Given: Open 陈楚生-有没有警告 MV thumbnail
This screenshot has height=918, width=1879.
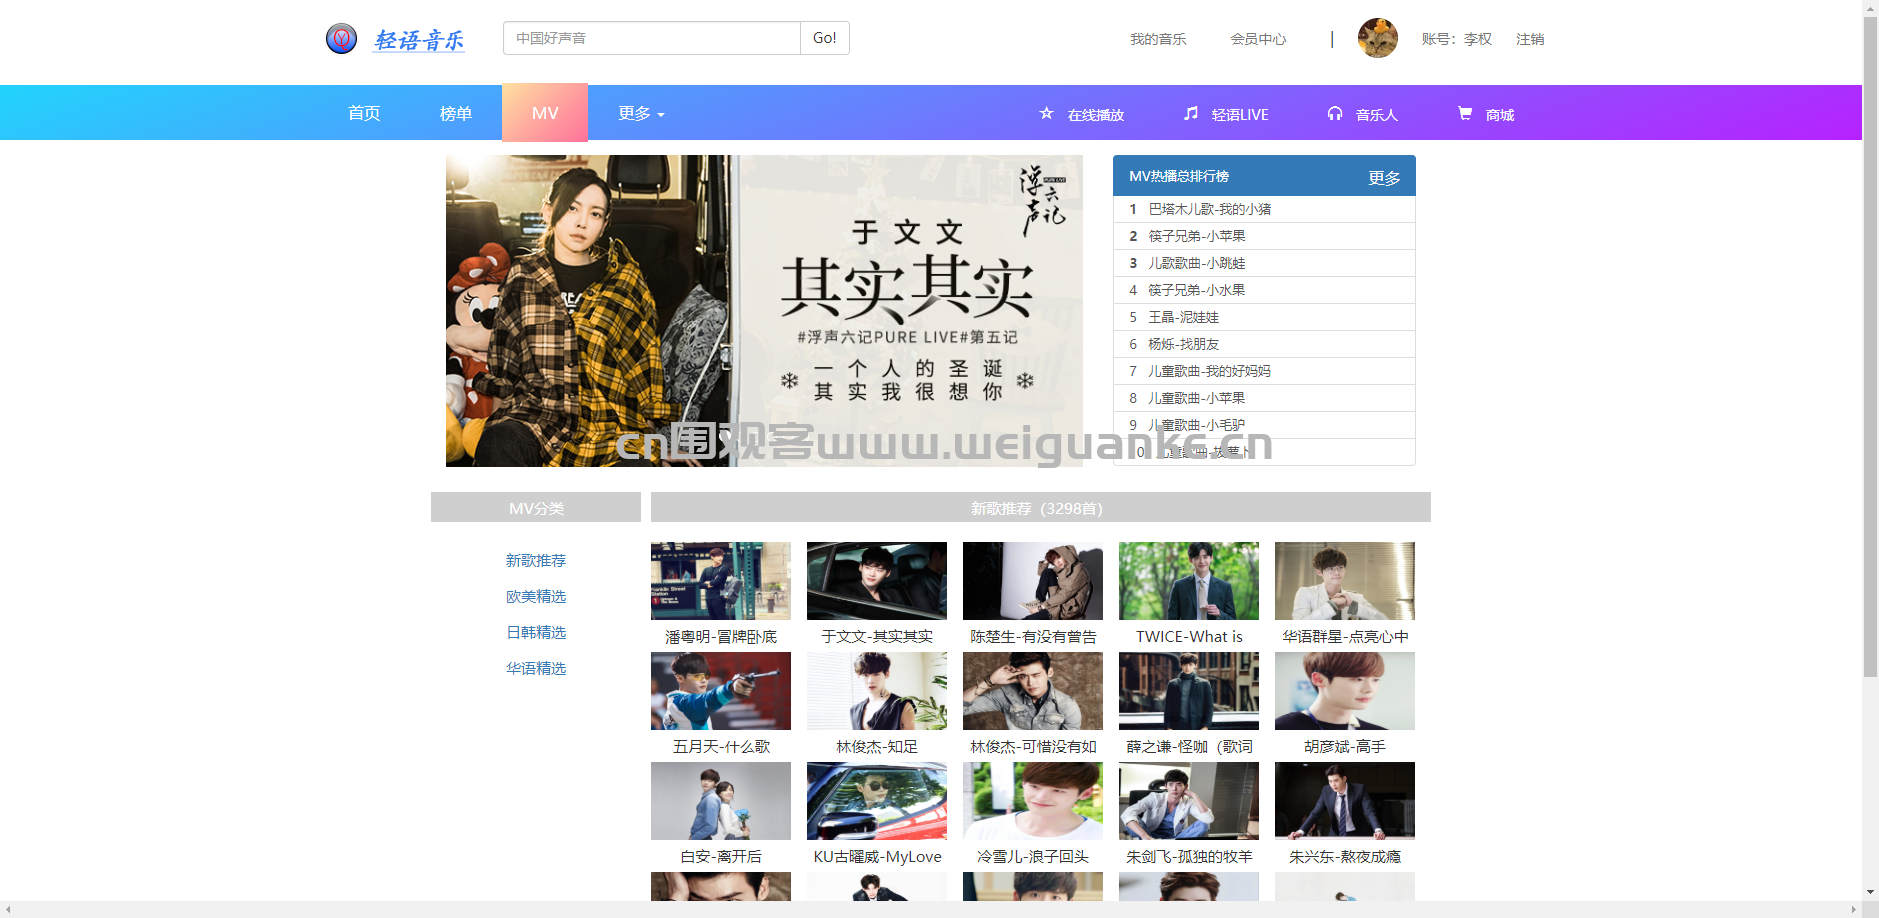Looking at the screenshot, I should click(x=1033, y=581).
